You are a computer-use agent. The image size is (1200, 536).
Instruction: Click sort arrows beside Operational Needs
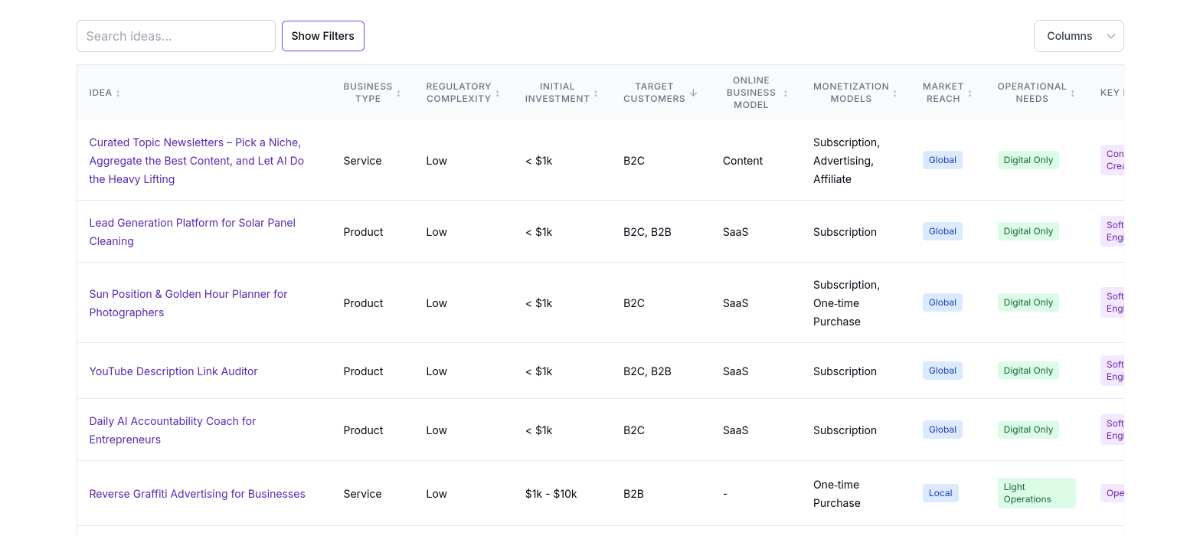tap(1073, 93)
